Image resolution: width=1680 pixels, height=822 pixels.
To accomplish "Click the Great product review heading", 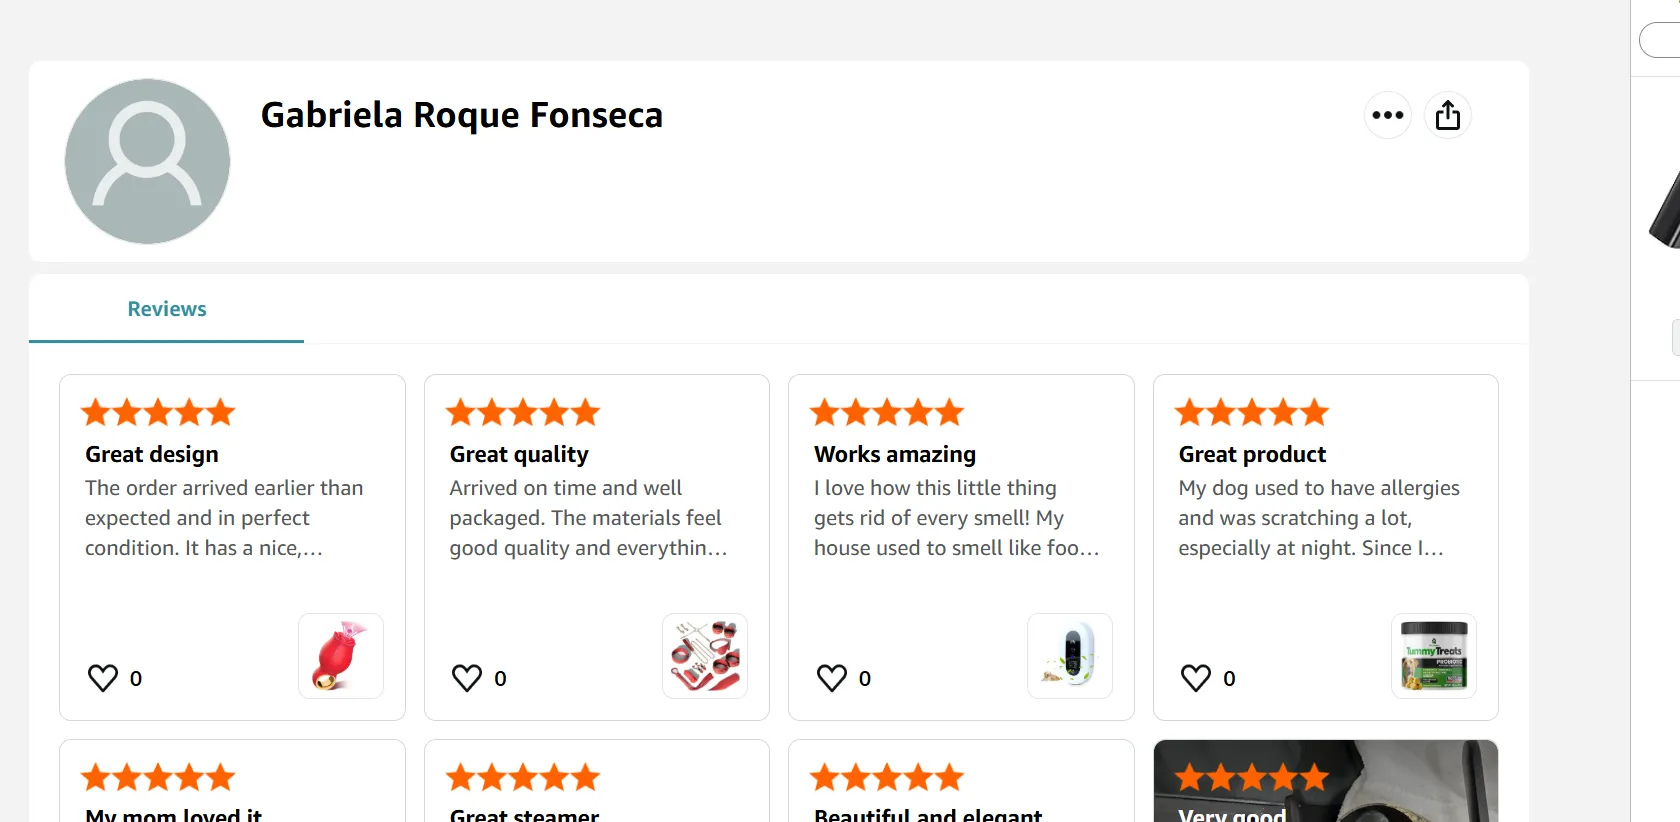I will coord(1252,454).
